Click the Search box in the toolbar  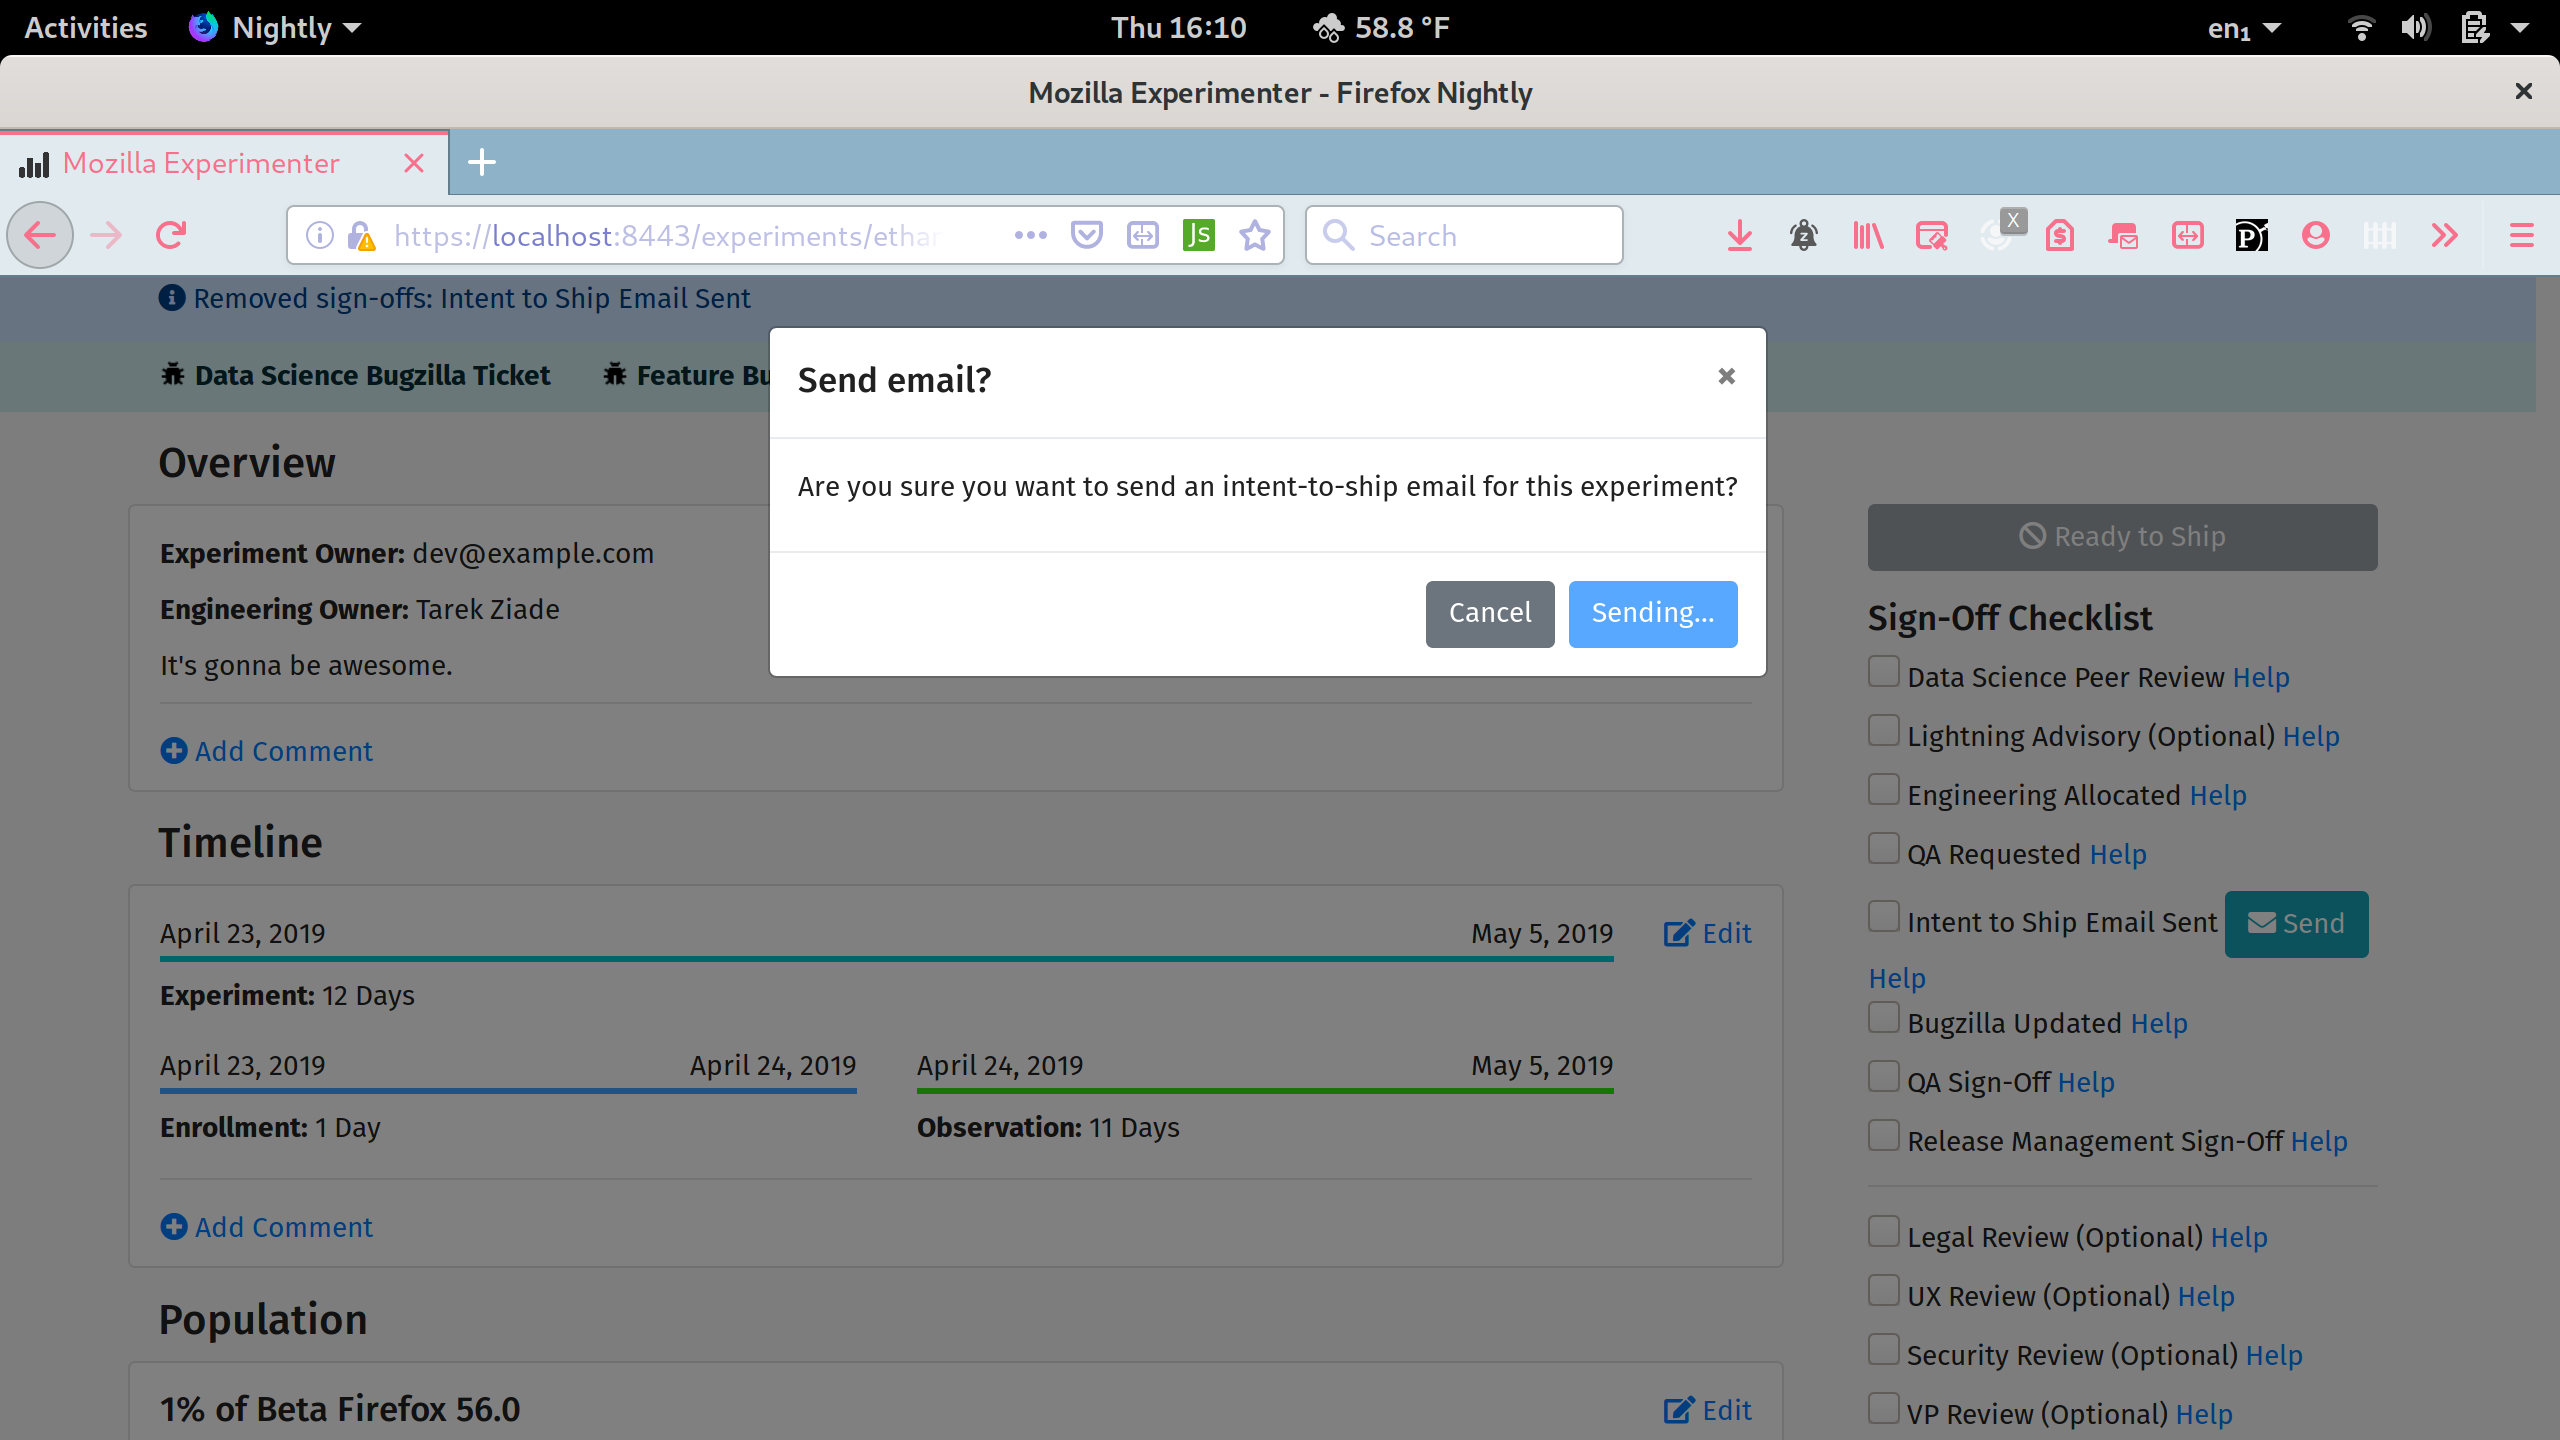pyautogui.click(x=1464, y=236)
